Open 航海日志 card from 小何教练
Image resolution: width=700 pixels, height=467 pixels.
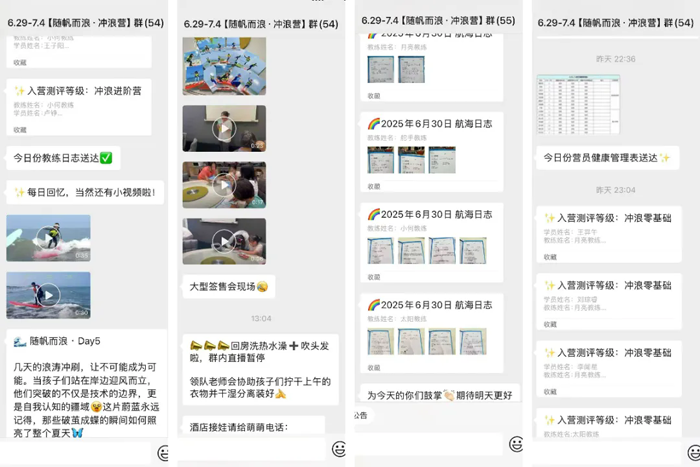pos(428,240)
